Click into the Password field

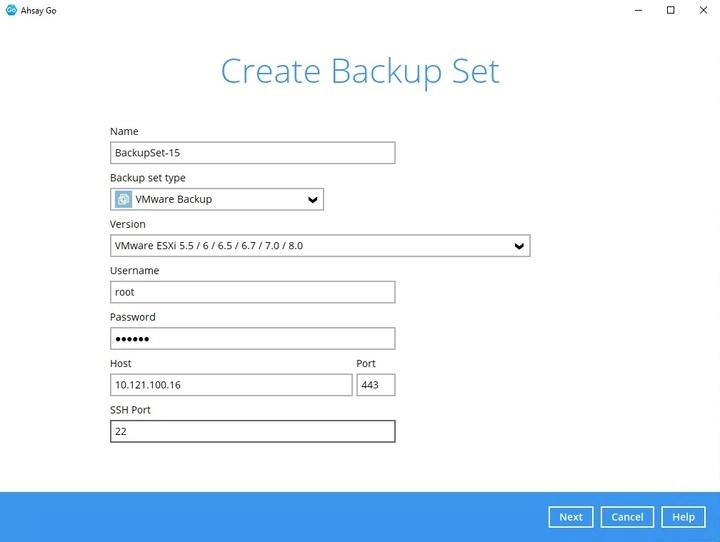[253, 339]
